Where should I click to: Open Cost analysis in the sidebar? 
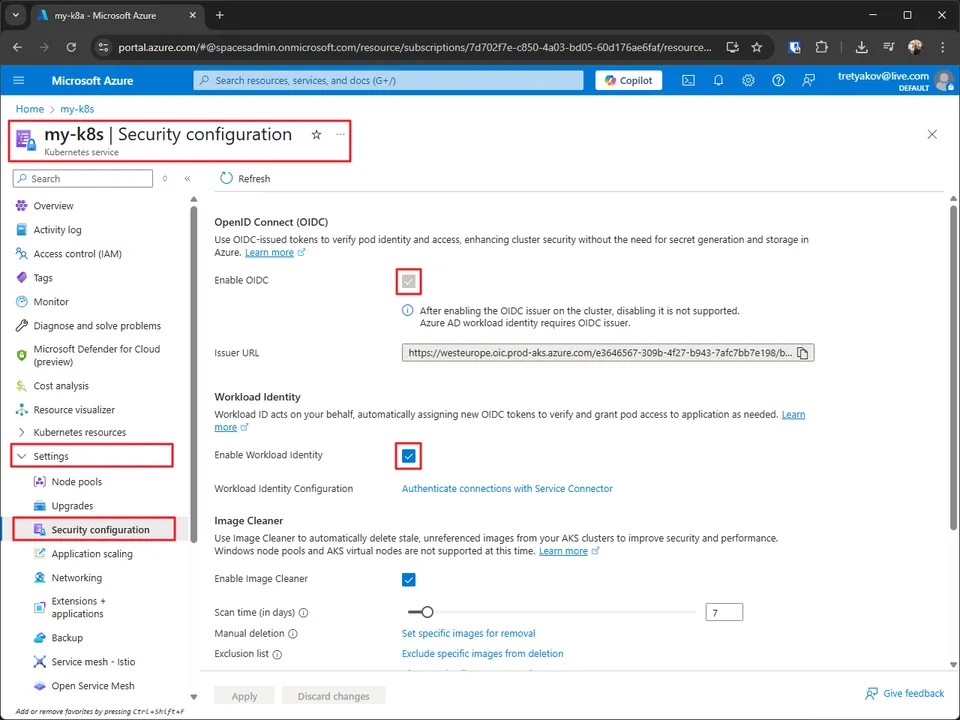click(x=61, y=386)
